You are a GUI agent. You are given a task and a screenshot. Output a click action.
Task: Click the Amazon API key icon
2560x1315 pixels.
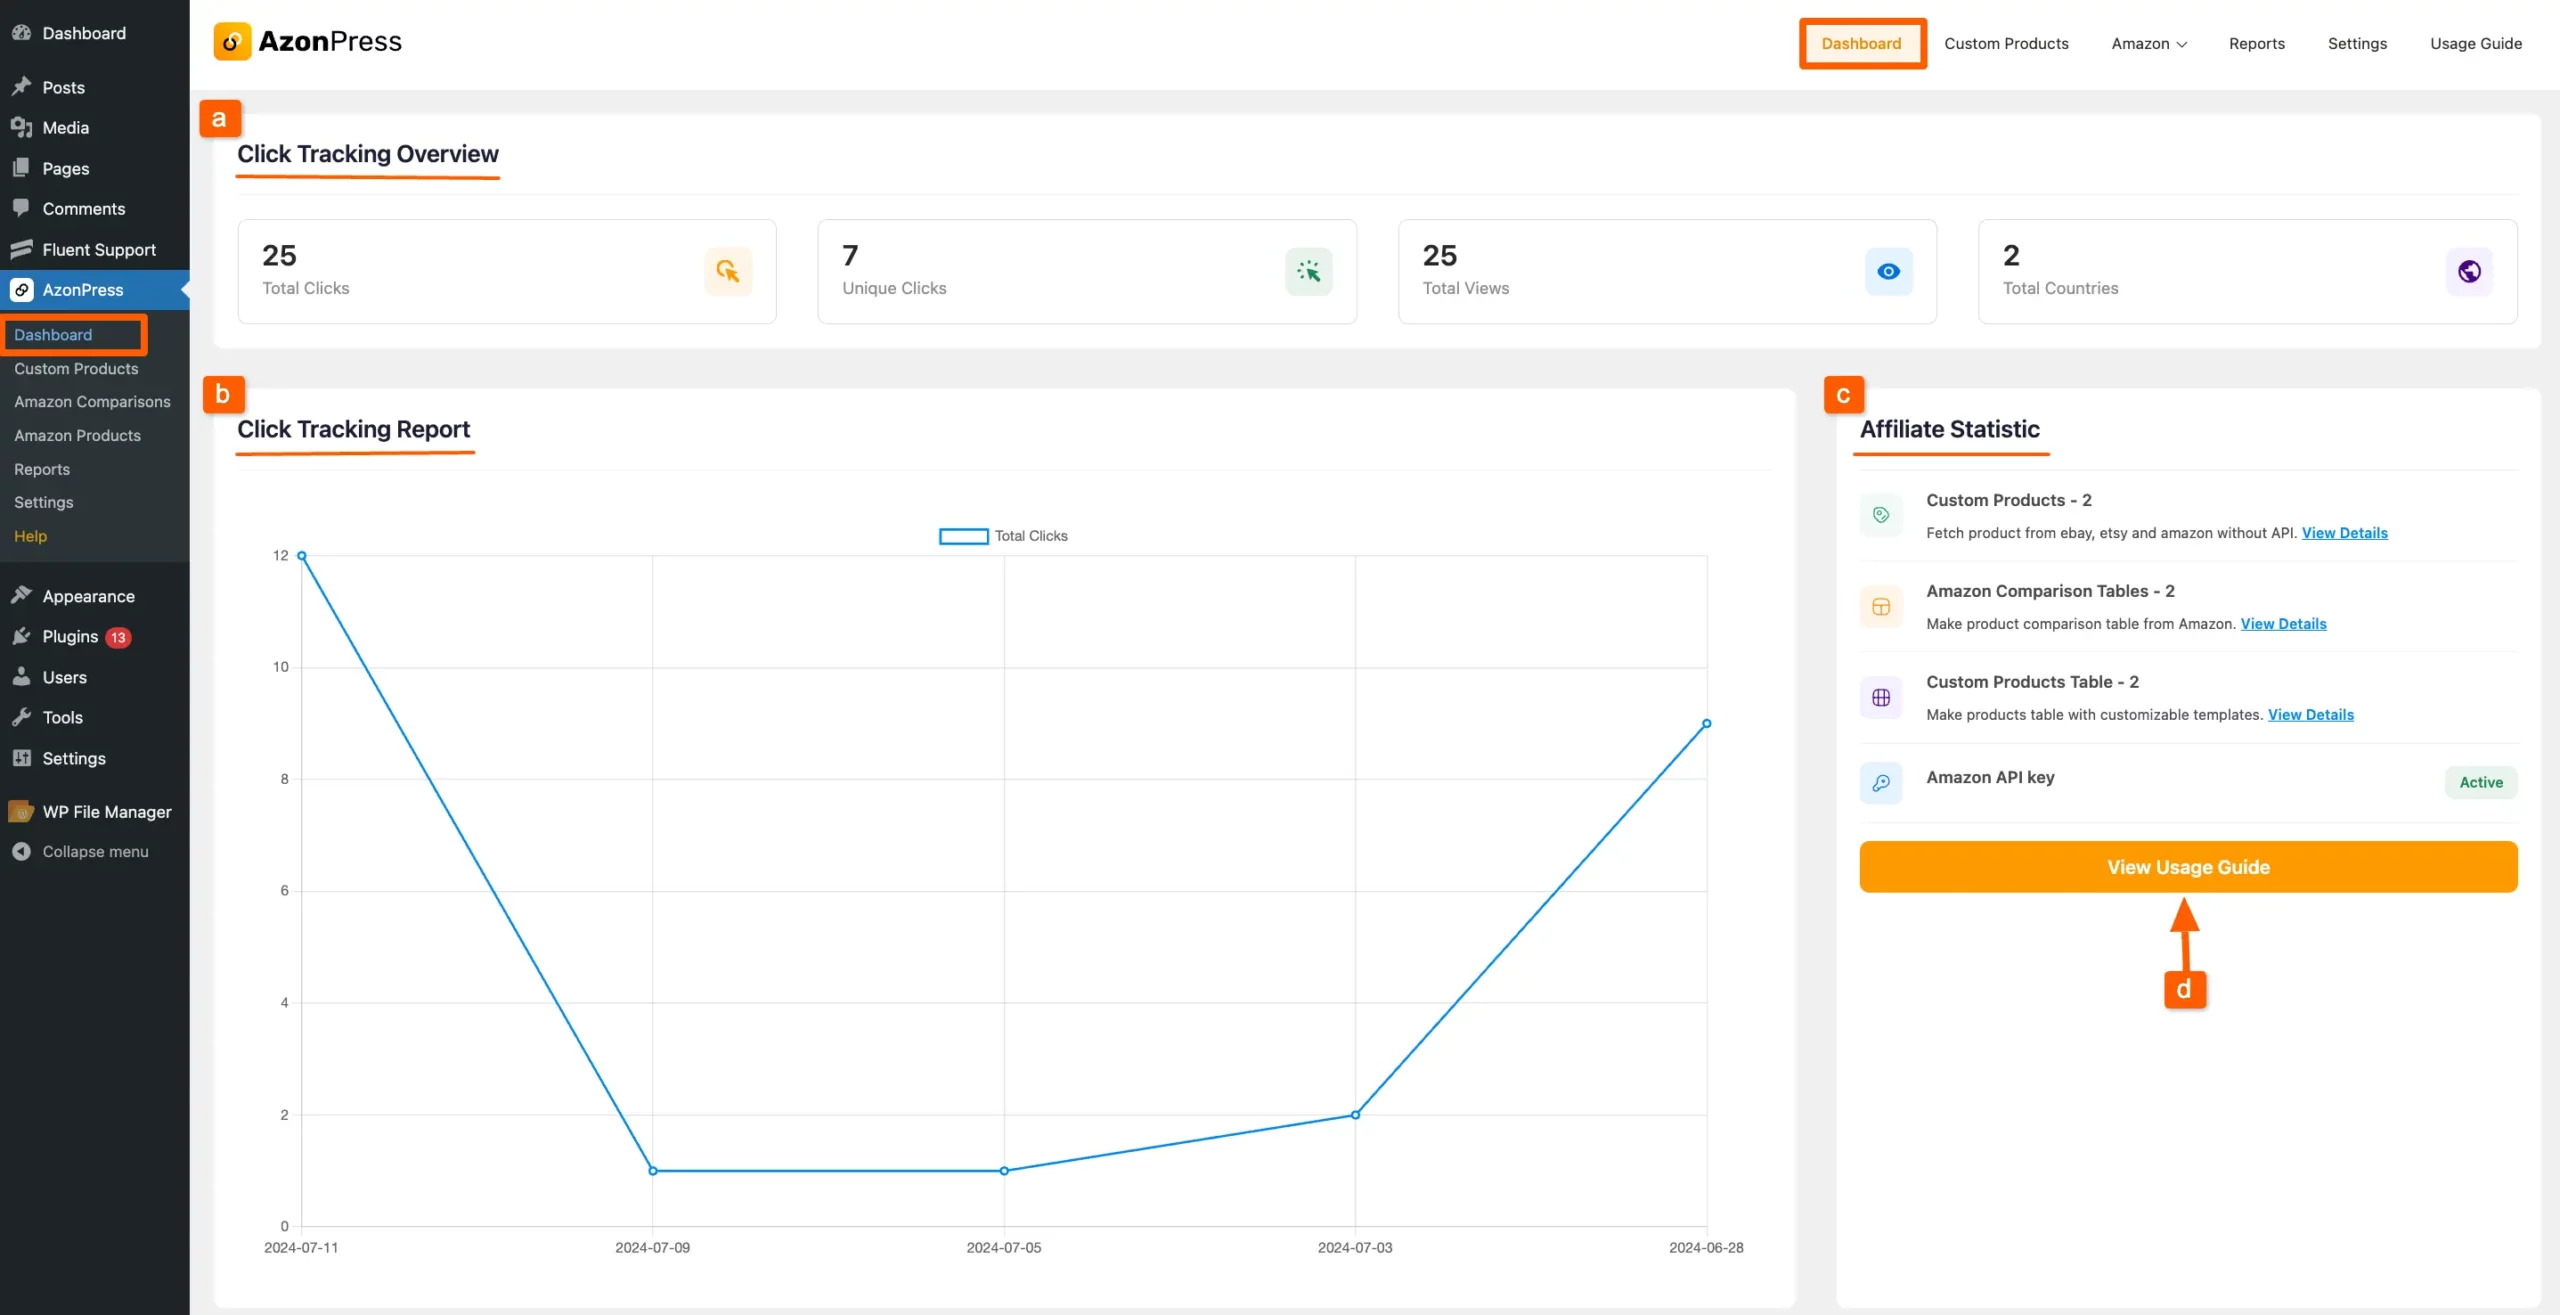coord(1881,783)
